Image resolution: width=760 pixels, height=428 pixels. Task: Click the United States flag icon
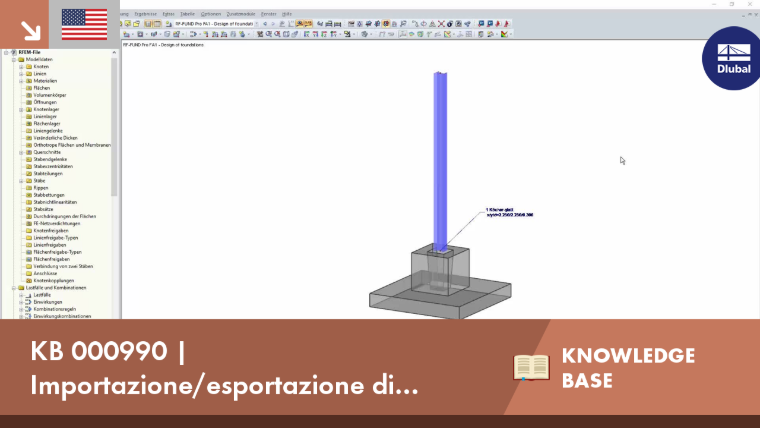click(84, 24)
